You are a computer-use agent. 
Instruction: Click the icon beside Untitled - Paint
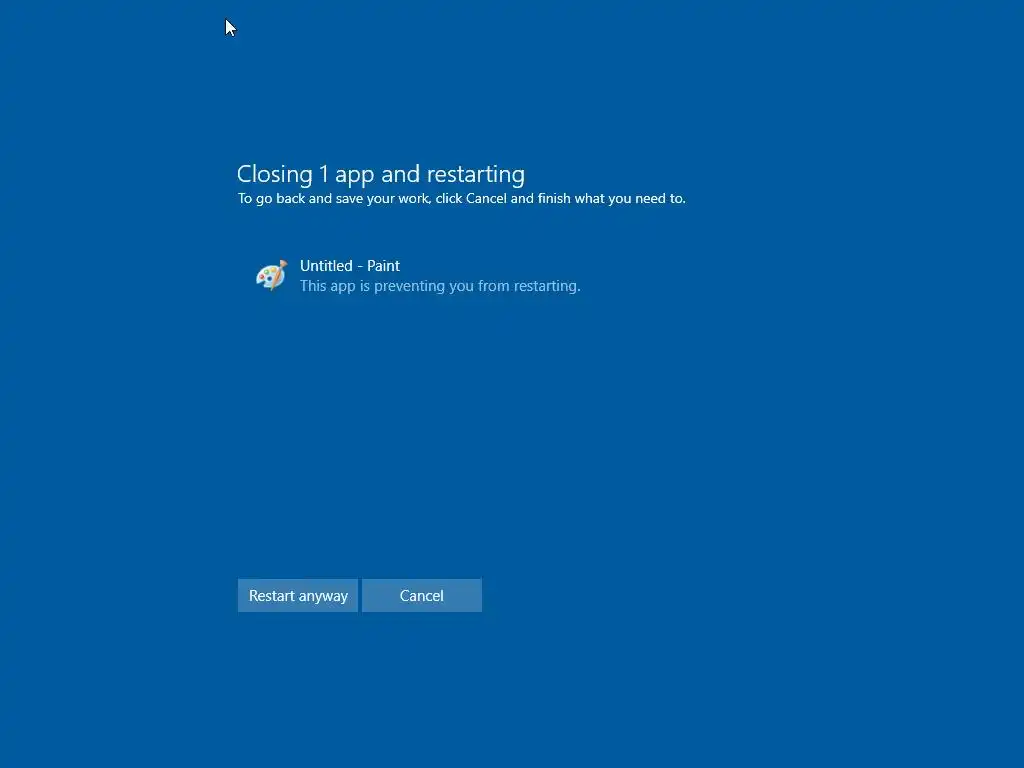point(272,275)
